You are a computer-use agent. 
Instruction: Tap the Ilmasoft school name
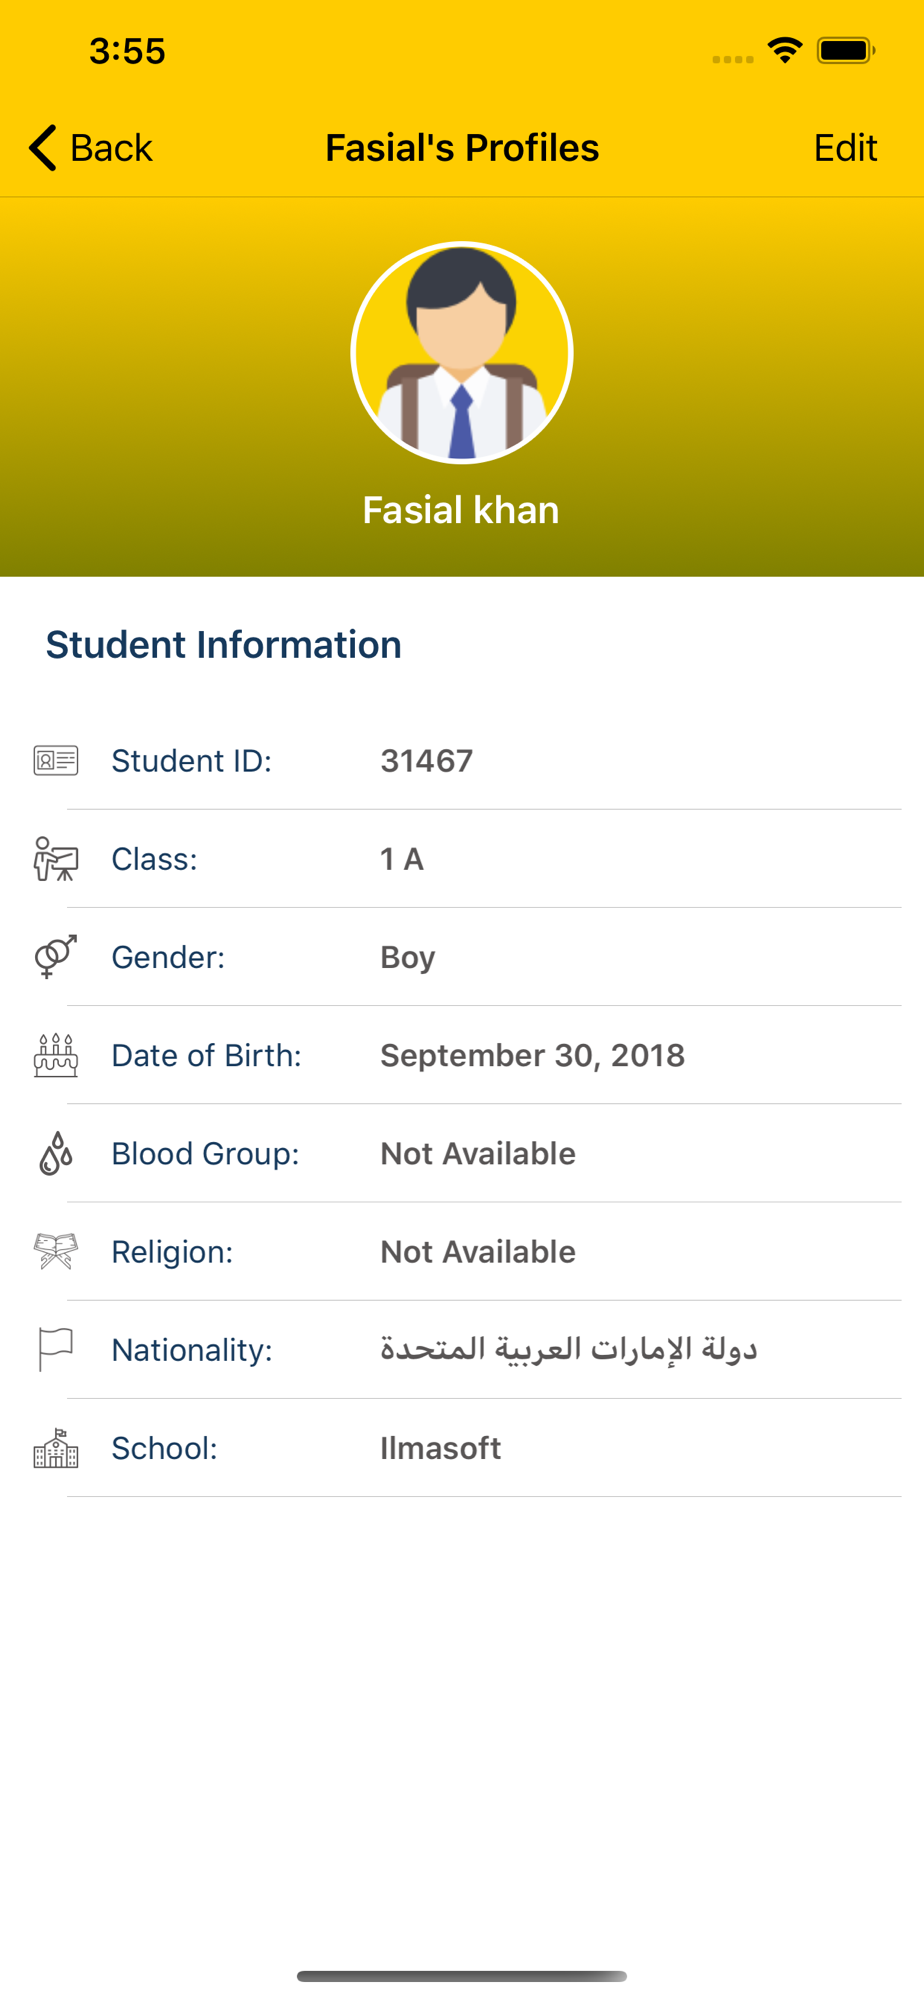pos(440,1448)
